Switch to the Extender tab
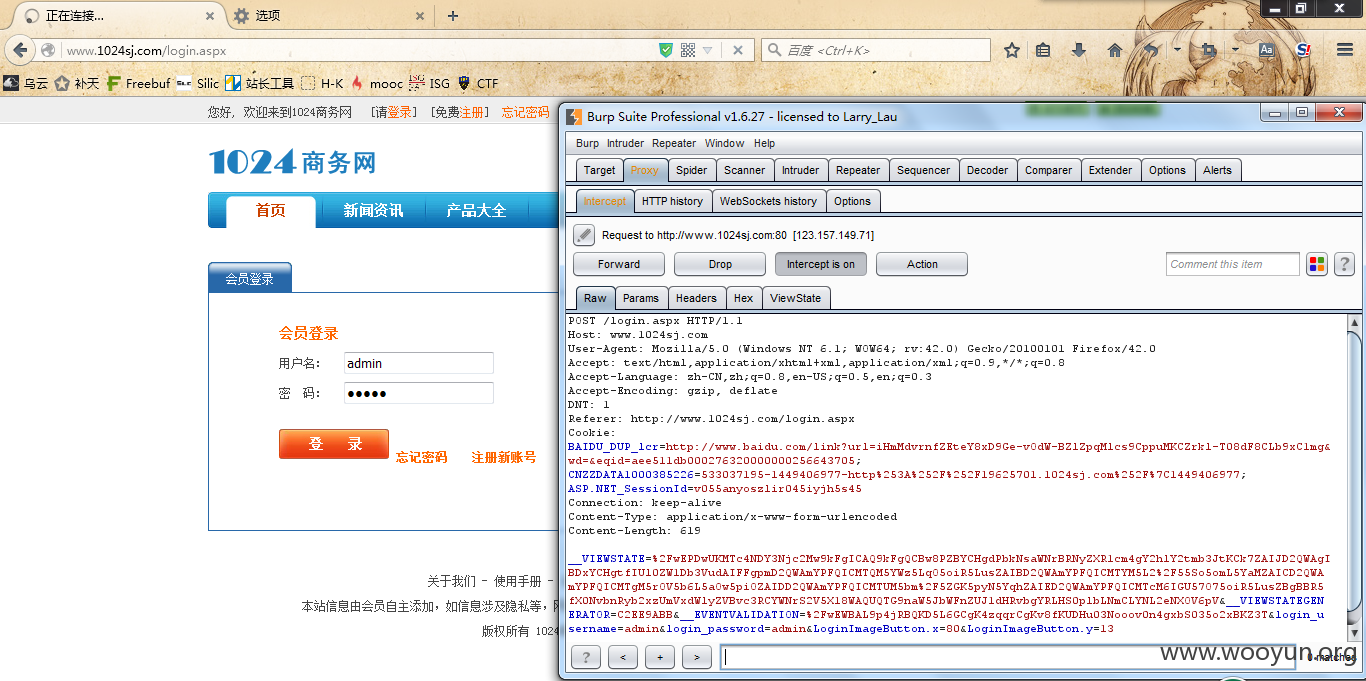This screenshot has height=681, width=1366. tap(1110, 170)
